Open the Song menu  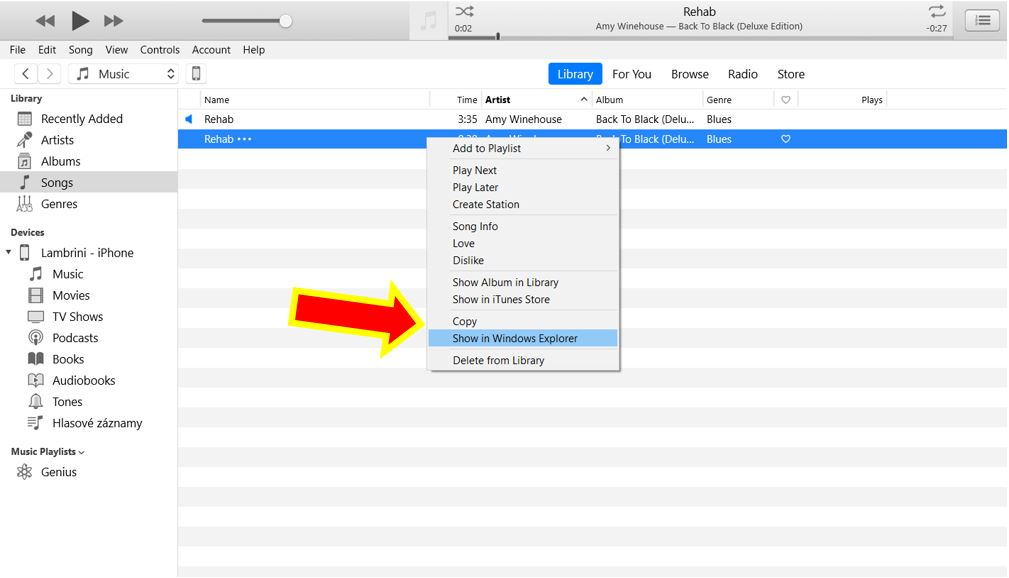point(80,50)
